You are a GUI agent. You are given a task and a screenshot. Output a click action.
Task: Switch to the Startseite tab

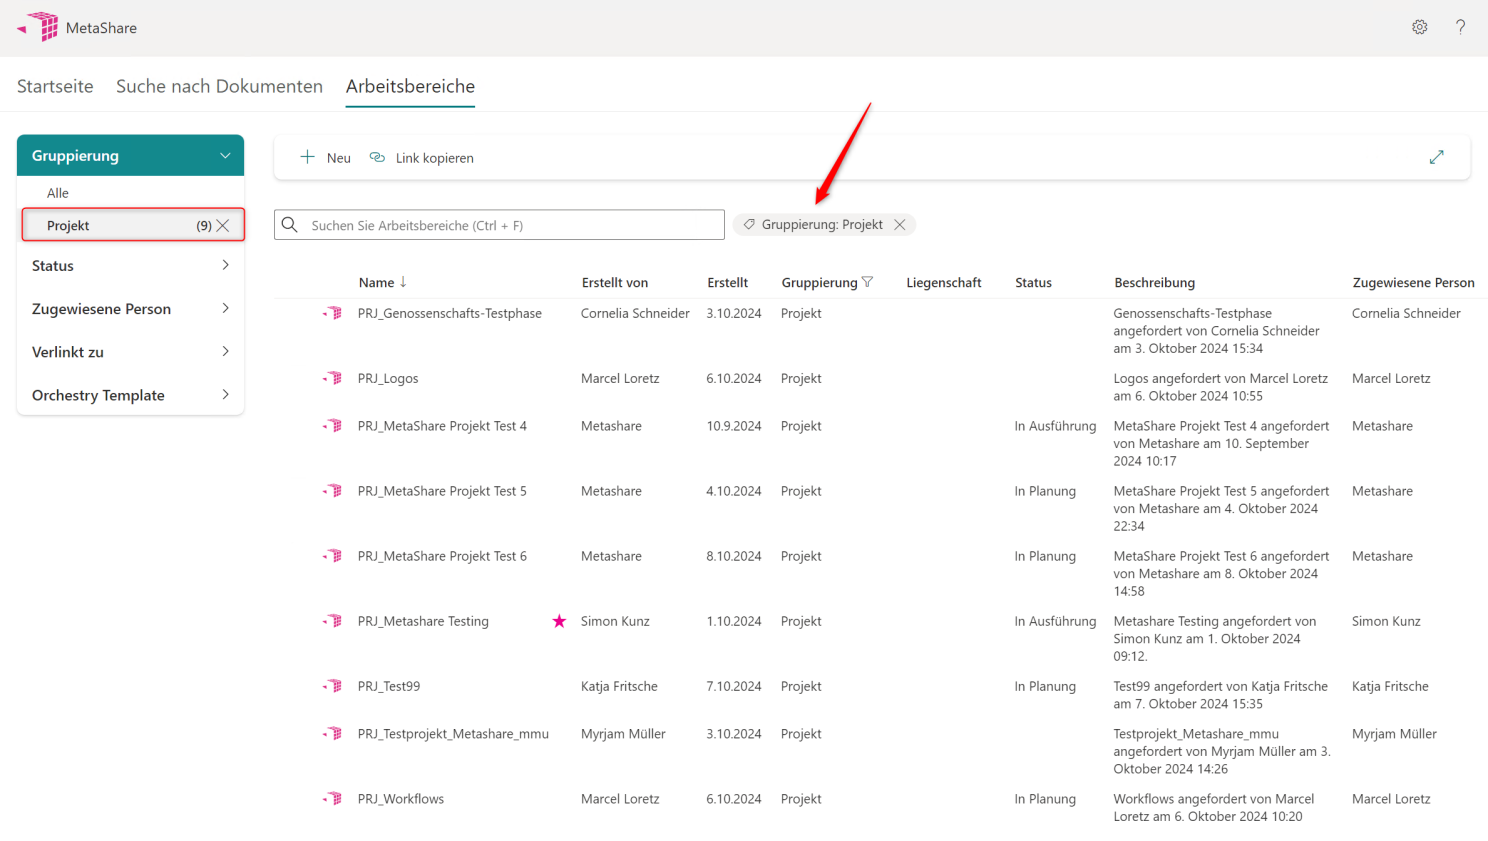(55, 86)
